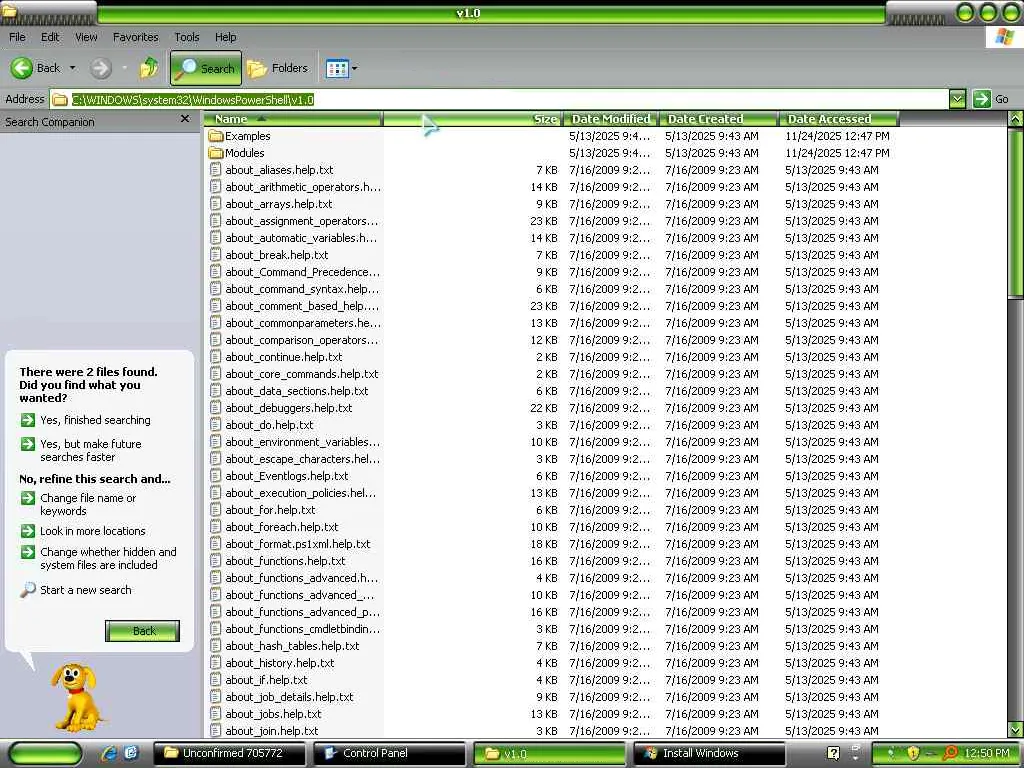Click the Search Companion Back button
The image size is (1024, 768).
(x=142, y=631)
